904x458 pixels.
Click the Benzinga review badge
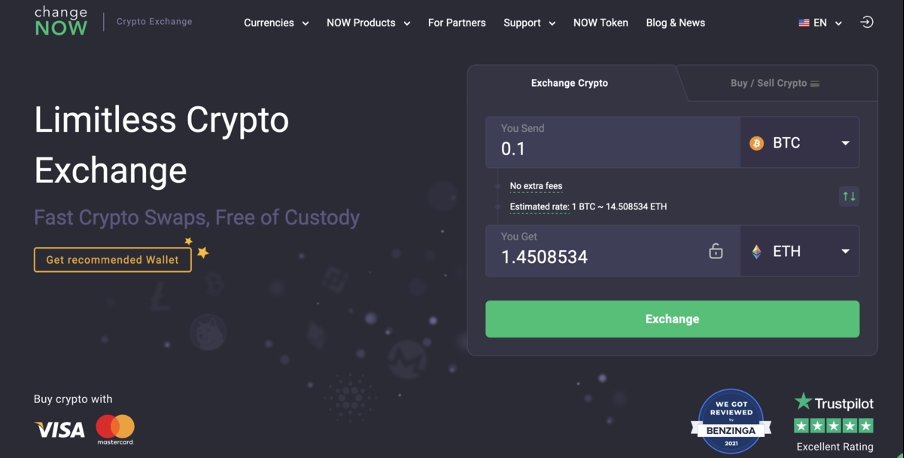click(x=731, y=421)
